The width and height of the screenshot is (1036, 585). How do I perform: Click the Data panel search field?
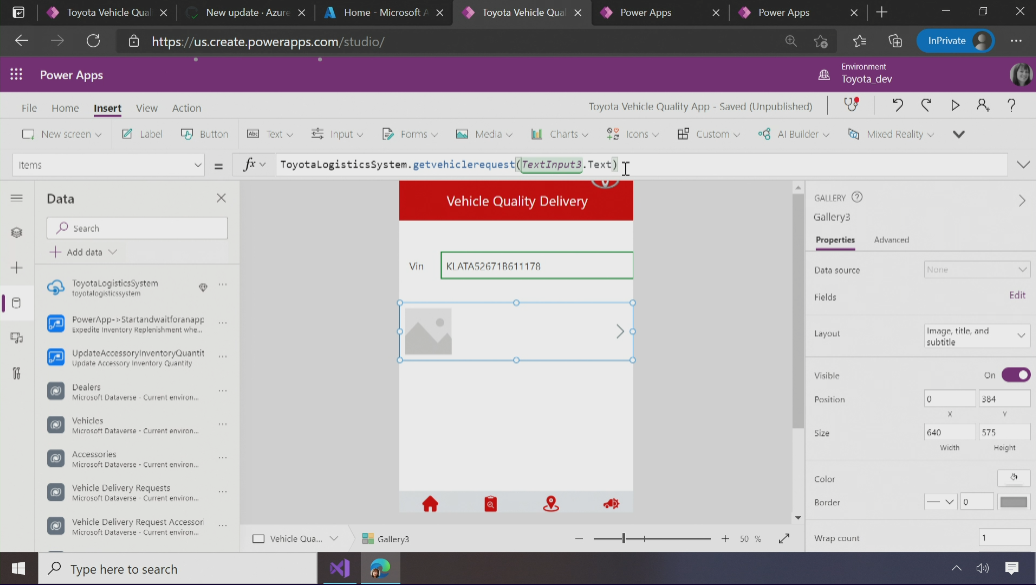(137, 228)
